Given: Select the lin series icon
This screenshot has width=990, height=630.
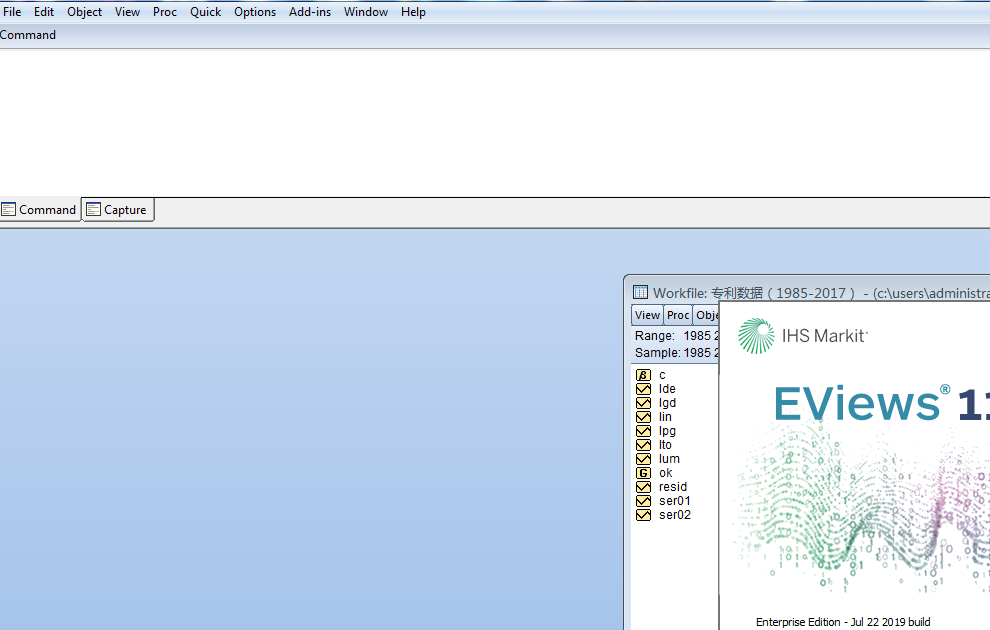Looking at the screenshot, I should (x=643, y=417).
